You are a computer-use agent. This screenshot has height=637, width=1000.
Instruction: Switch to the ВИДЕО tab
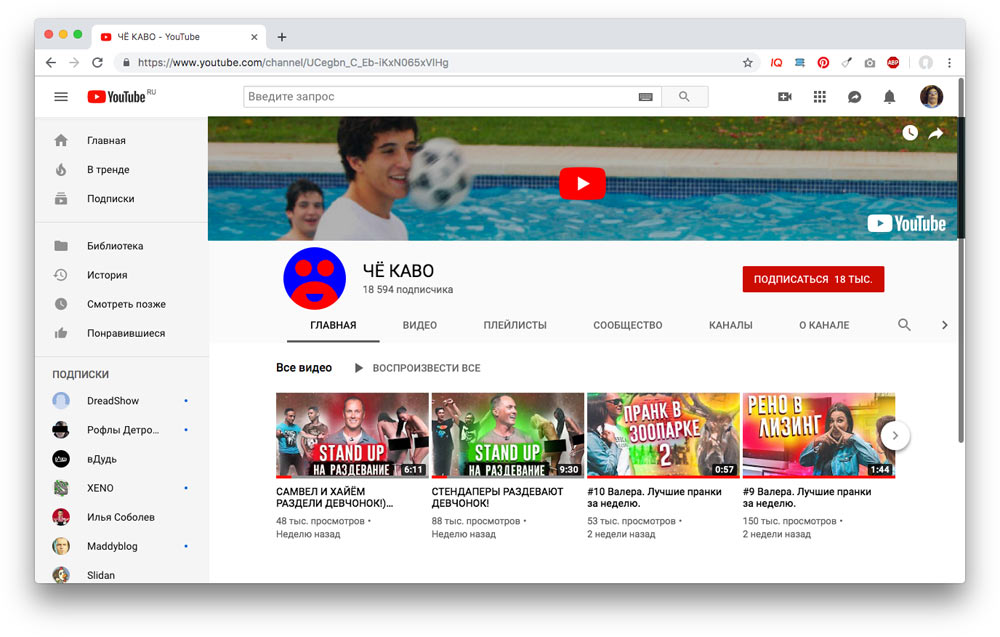pos(420,325)
